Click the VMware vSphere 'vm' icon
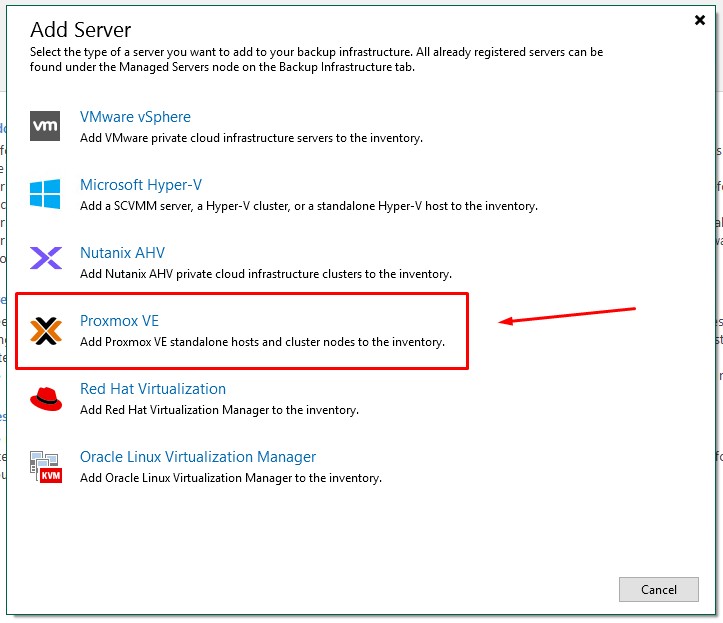This screenshot has width=723, height=623. 46,126
